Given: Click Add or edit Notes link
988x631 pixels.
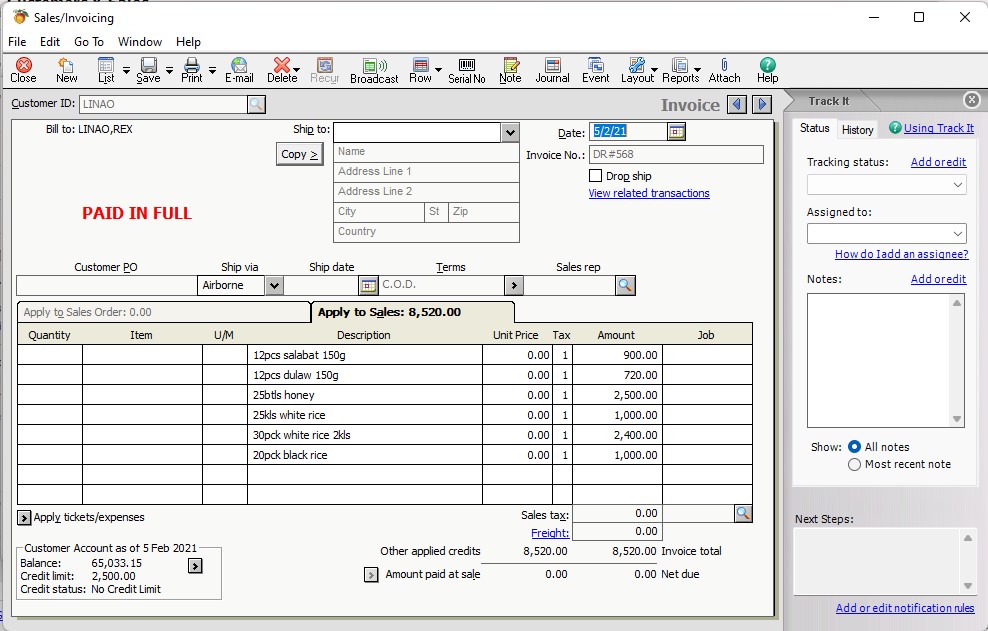Looking at the screenshot, I should (x=938, y=279).
